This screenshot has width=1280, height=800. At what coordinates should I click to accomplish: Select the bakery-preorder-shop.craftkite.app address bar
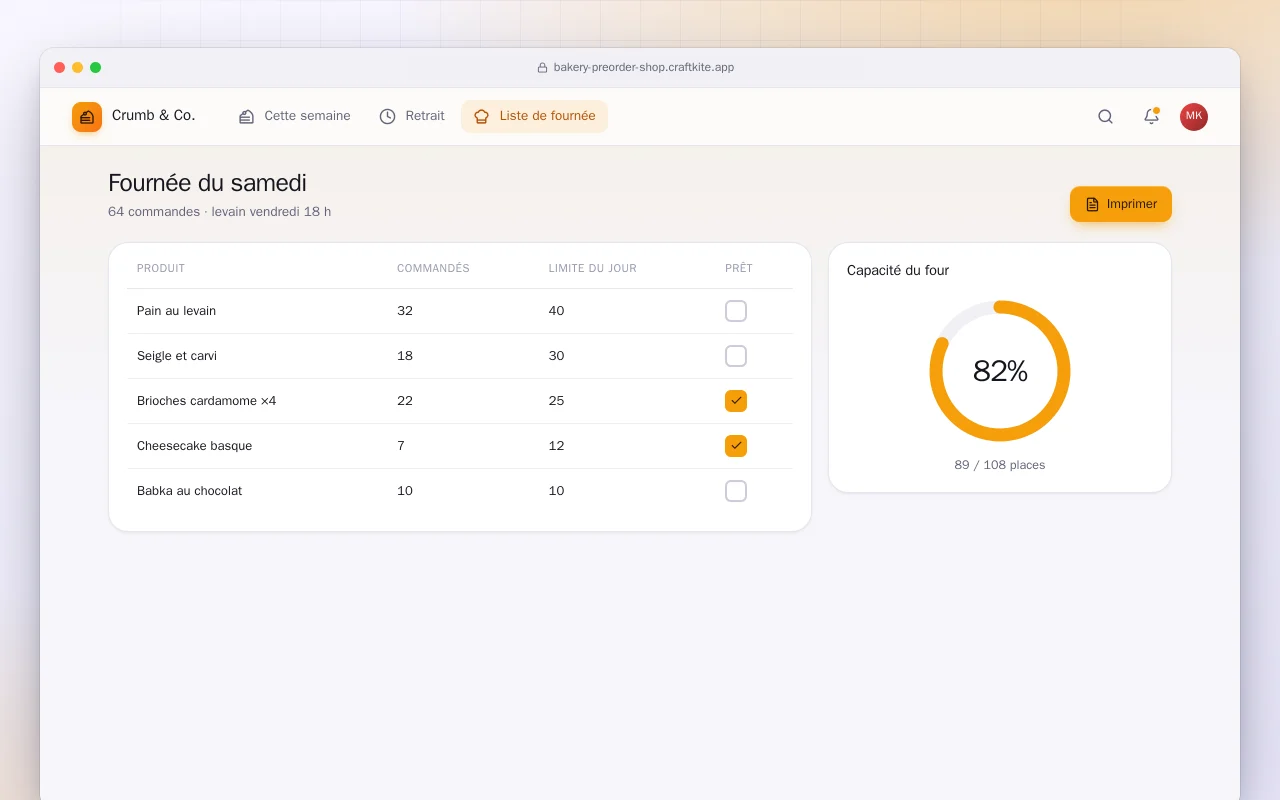click(636, 68)
